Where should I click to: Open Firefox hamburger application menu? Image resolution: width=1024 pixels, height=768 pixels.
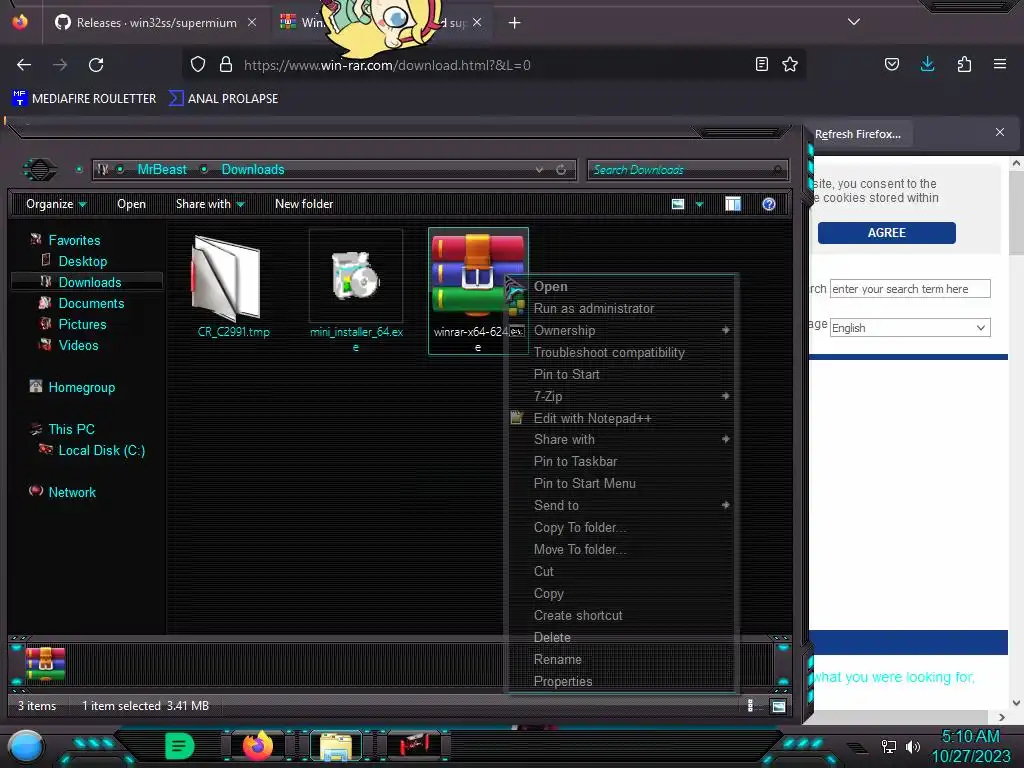pos(1000,64)
